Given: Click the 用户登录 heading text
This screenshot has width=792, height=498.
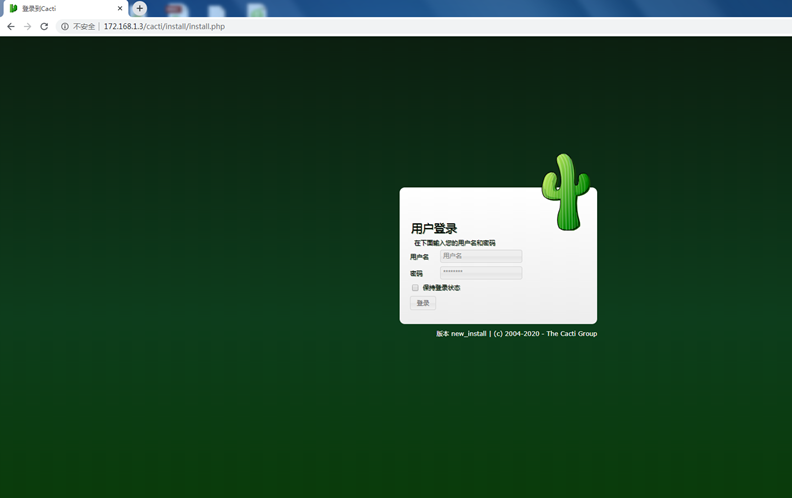Looking at the screenshot, I should pyautogui.click(x=434, y=228).
